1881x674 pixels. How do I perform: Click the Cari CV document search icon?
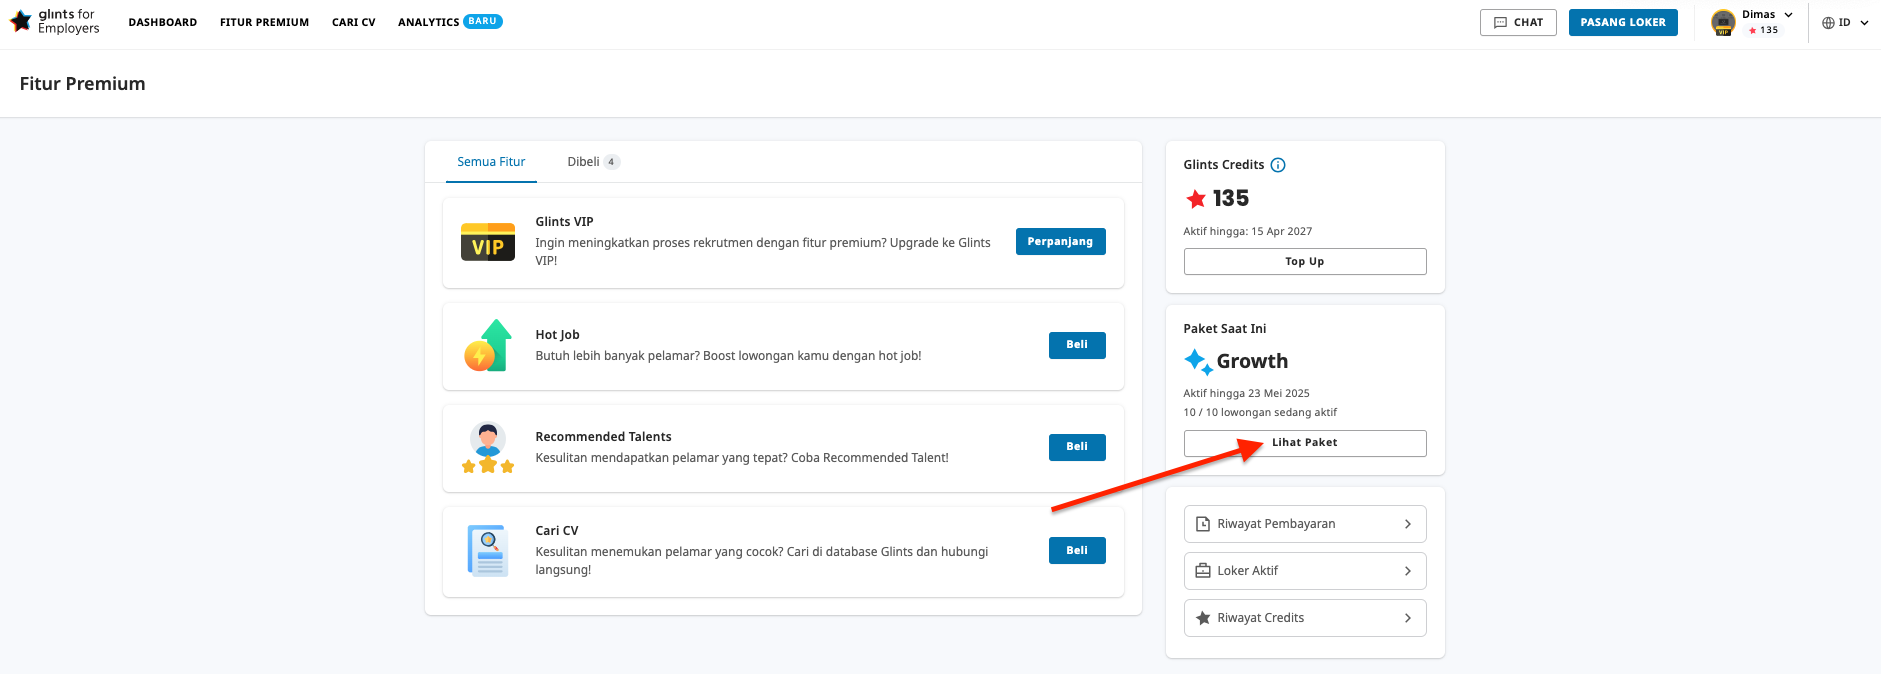point(488,551)
